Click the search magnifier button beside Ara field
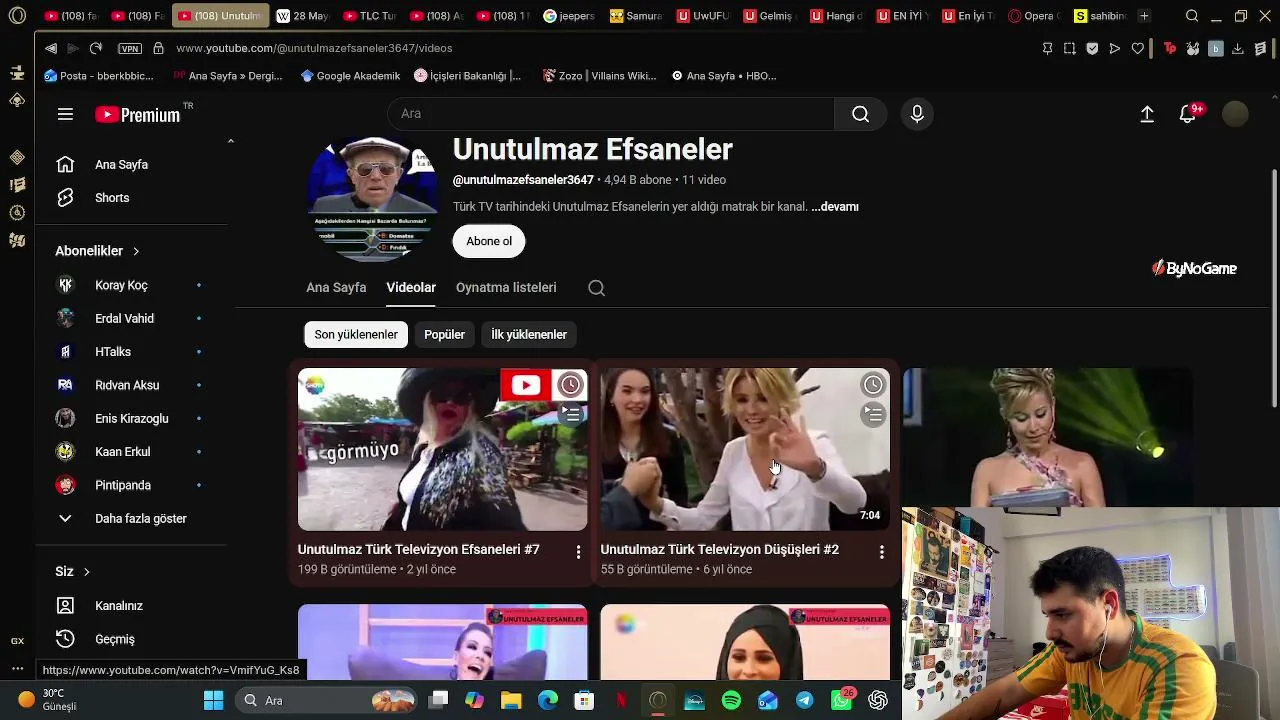Viewport: 1280px width, 720px height. [x=860, y=114]
